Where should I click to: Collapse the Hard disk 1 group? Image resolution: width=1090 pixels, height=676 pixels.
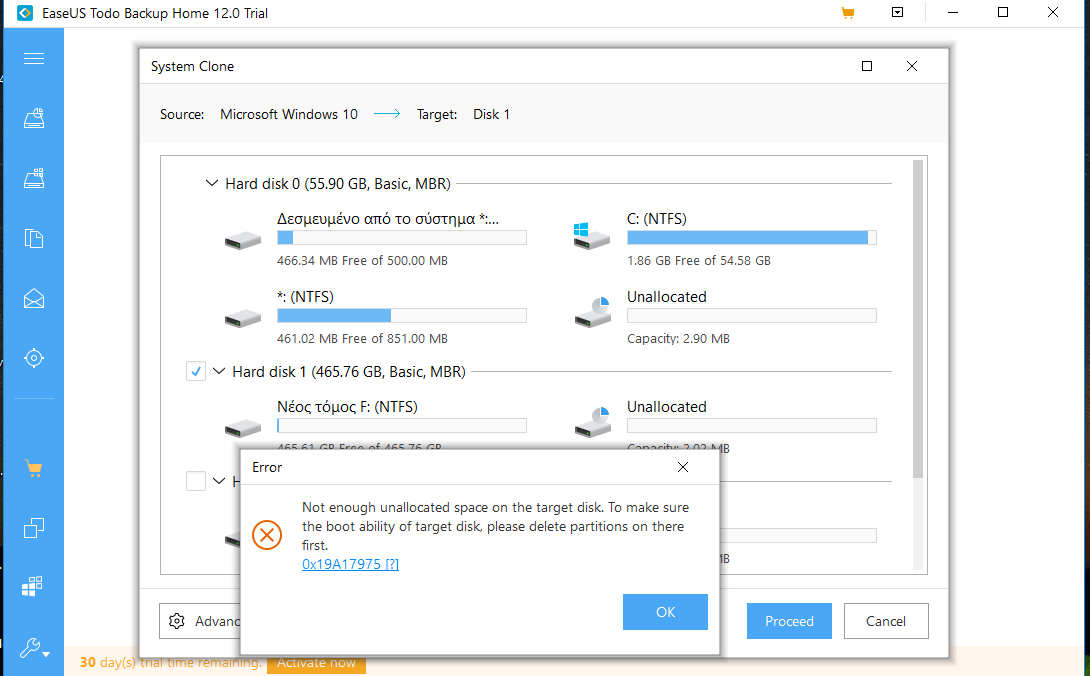tap(219, 371)
